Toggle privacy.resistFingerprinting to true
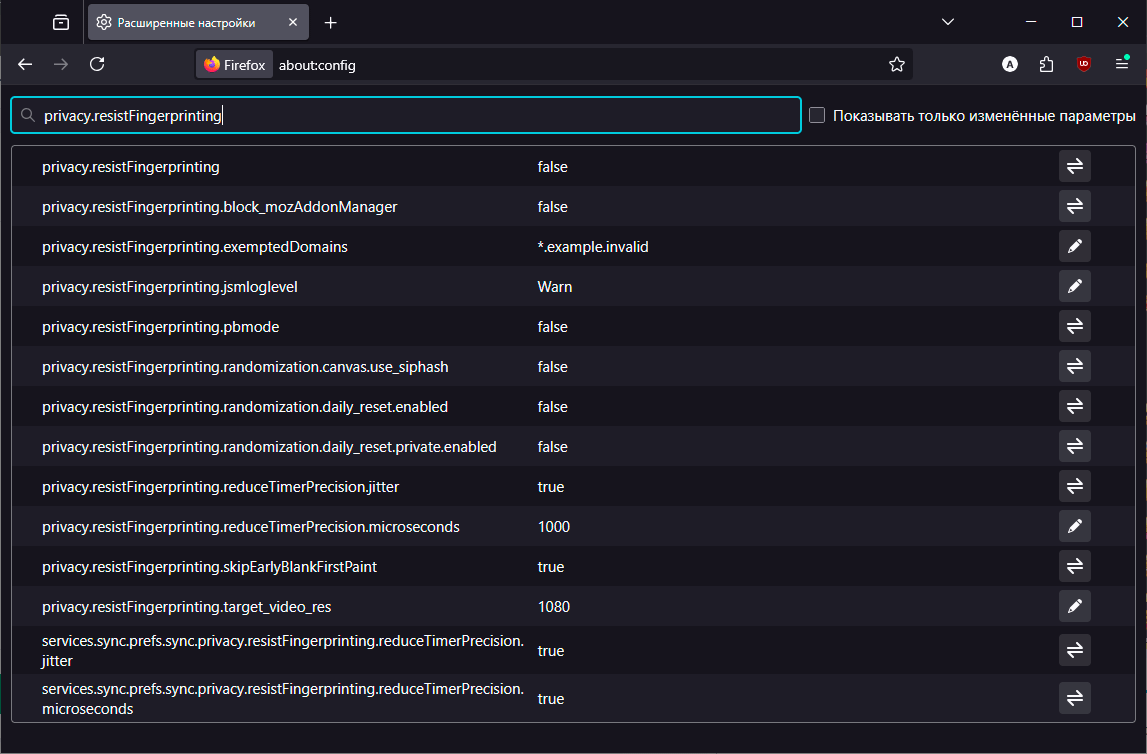Screen dimensions: 1147x754 [1074, 166]
